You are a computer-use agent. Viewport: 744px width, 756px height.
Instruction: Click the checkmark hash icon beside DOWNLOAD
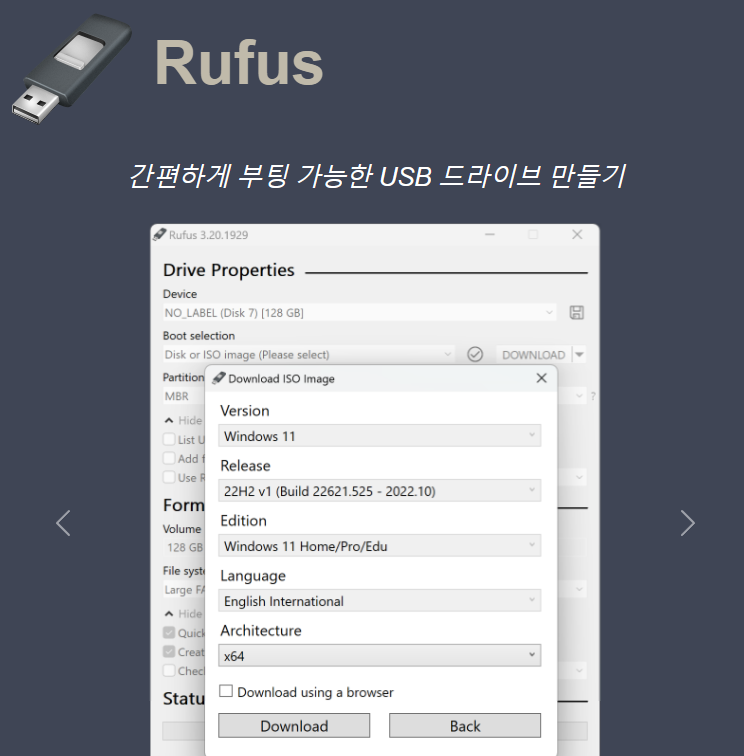point(475,354)
